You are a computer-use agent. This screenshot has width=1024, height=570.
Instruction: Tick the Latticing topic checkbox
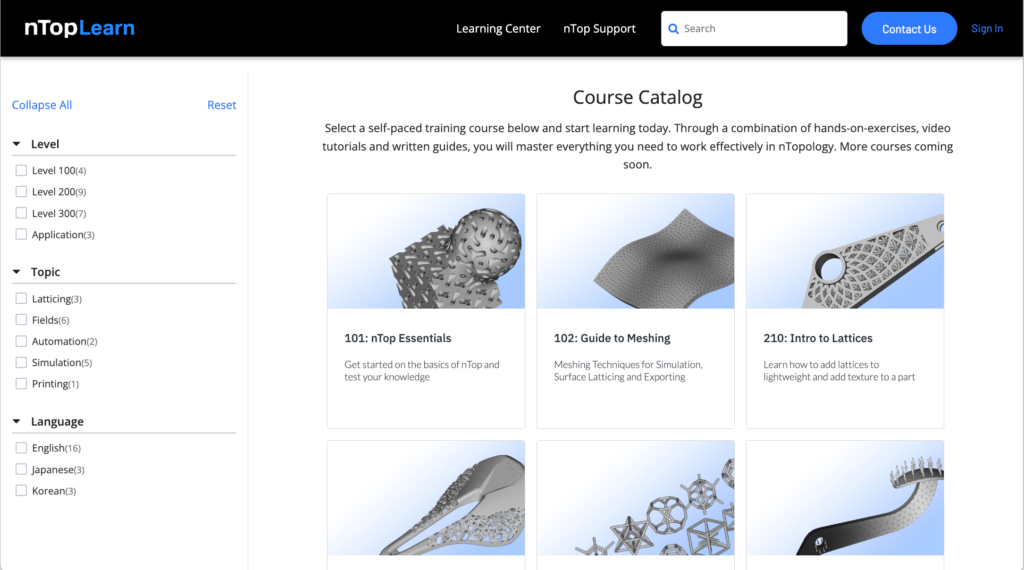click(x=21, y=299)
